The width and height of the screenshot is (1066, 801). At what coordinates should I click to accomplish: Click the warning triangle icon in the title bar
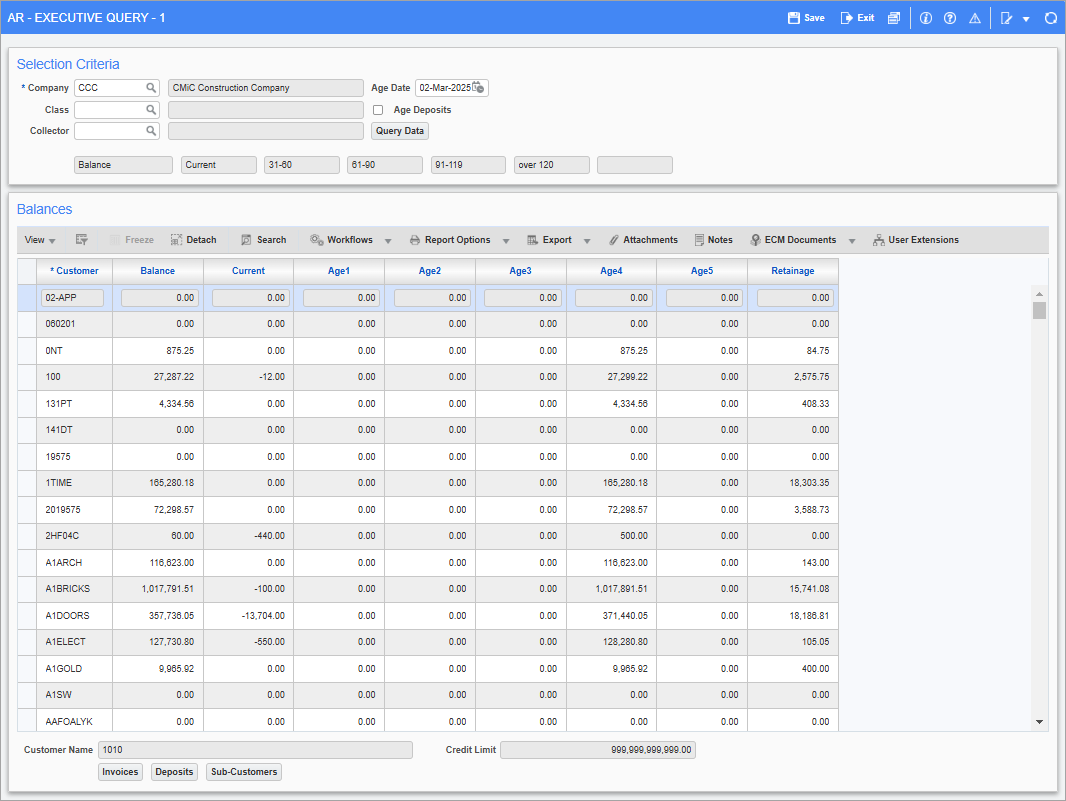pyautogui.click(x=974, y=17)
